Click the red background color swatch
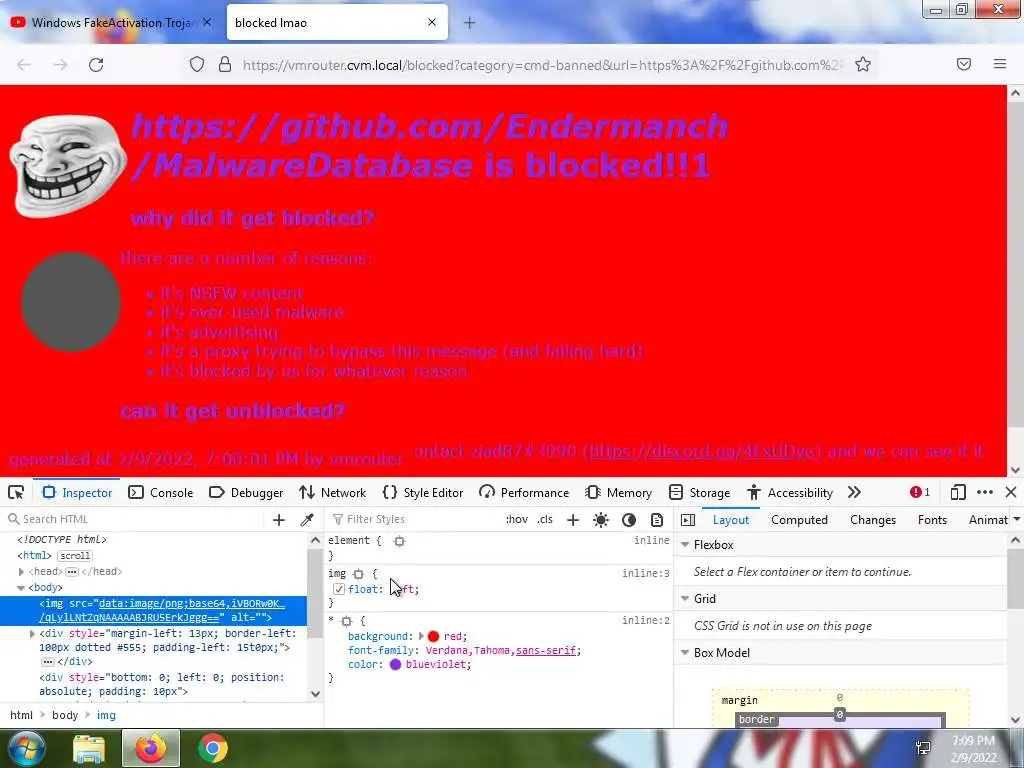This screenshot has height=768, width=1024. coord(433,636)
